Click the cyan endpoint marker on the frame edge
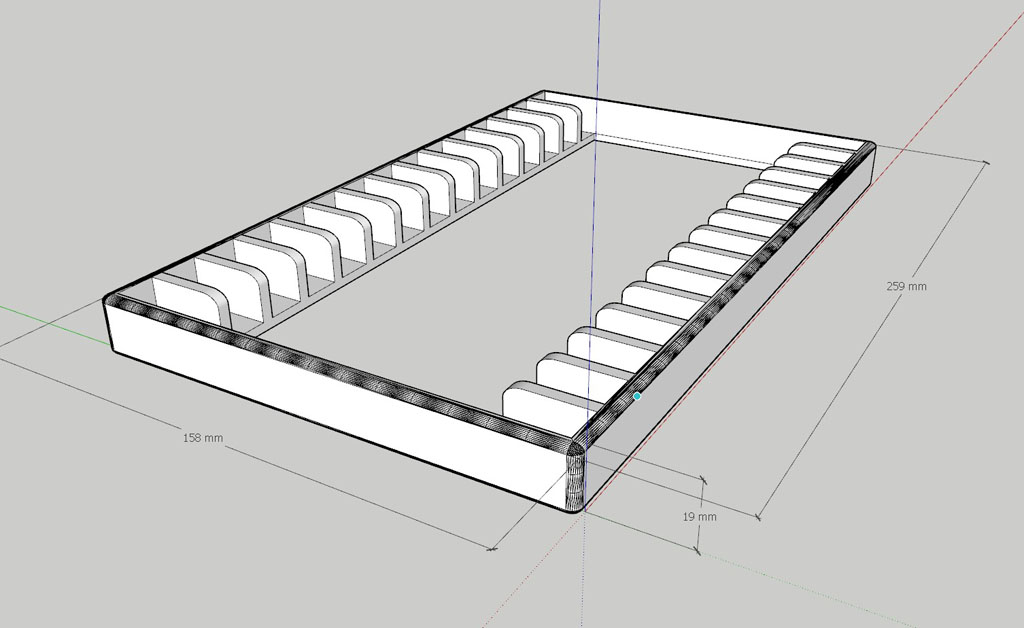Image resolution: width=1024 pixels, height=628 pixels. tap(637, 397)
